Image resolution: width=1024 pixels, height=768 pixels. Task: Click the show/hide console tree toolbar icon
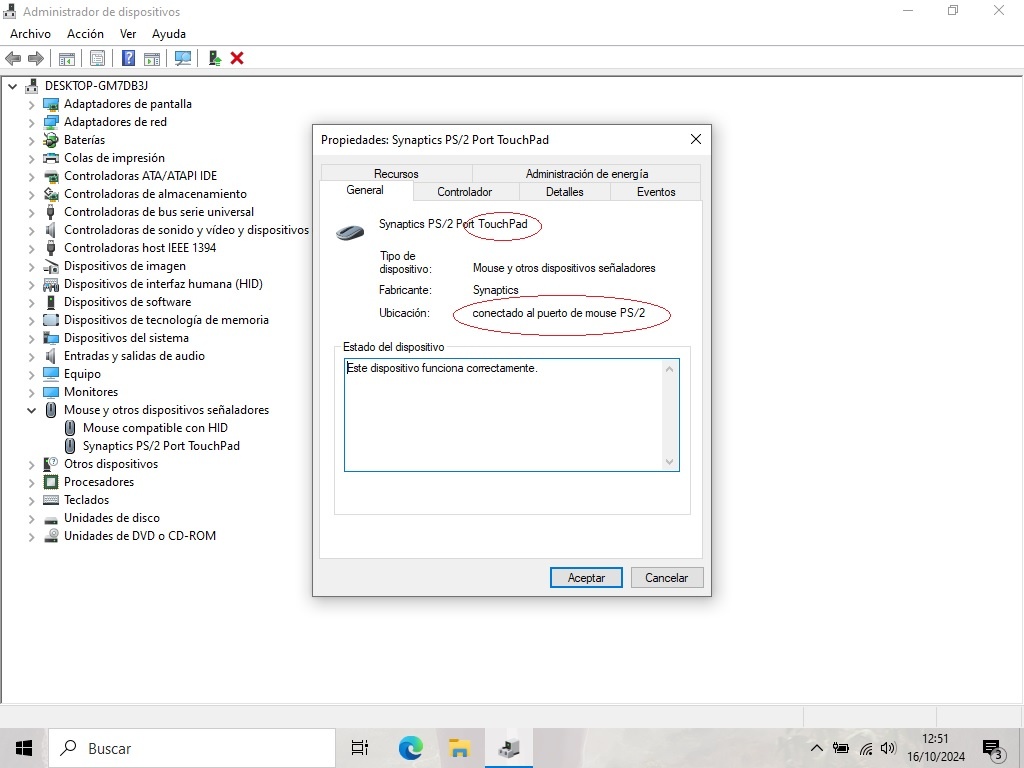click(x=67, y=59)
